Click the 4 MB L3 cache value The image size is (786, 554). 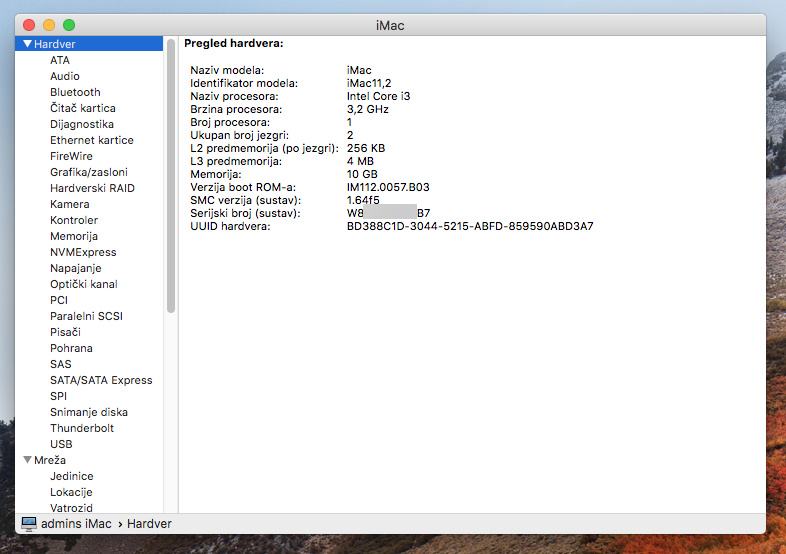click(x=360, y=161)
